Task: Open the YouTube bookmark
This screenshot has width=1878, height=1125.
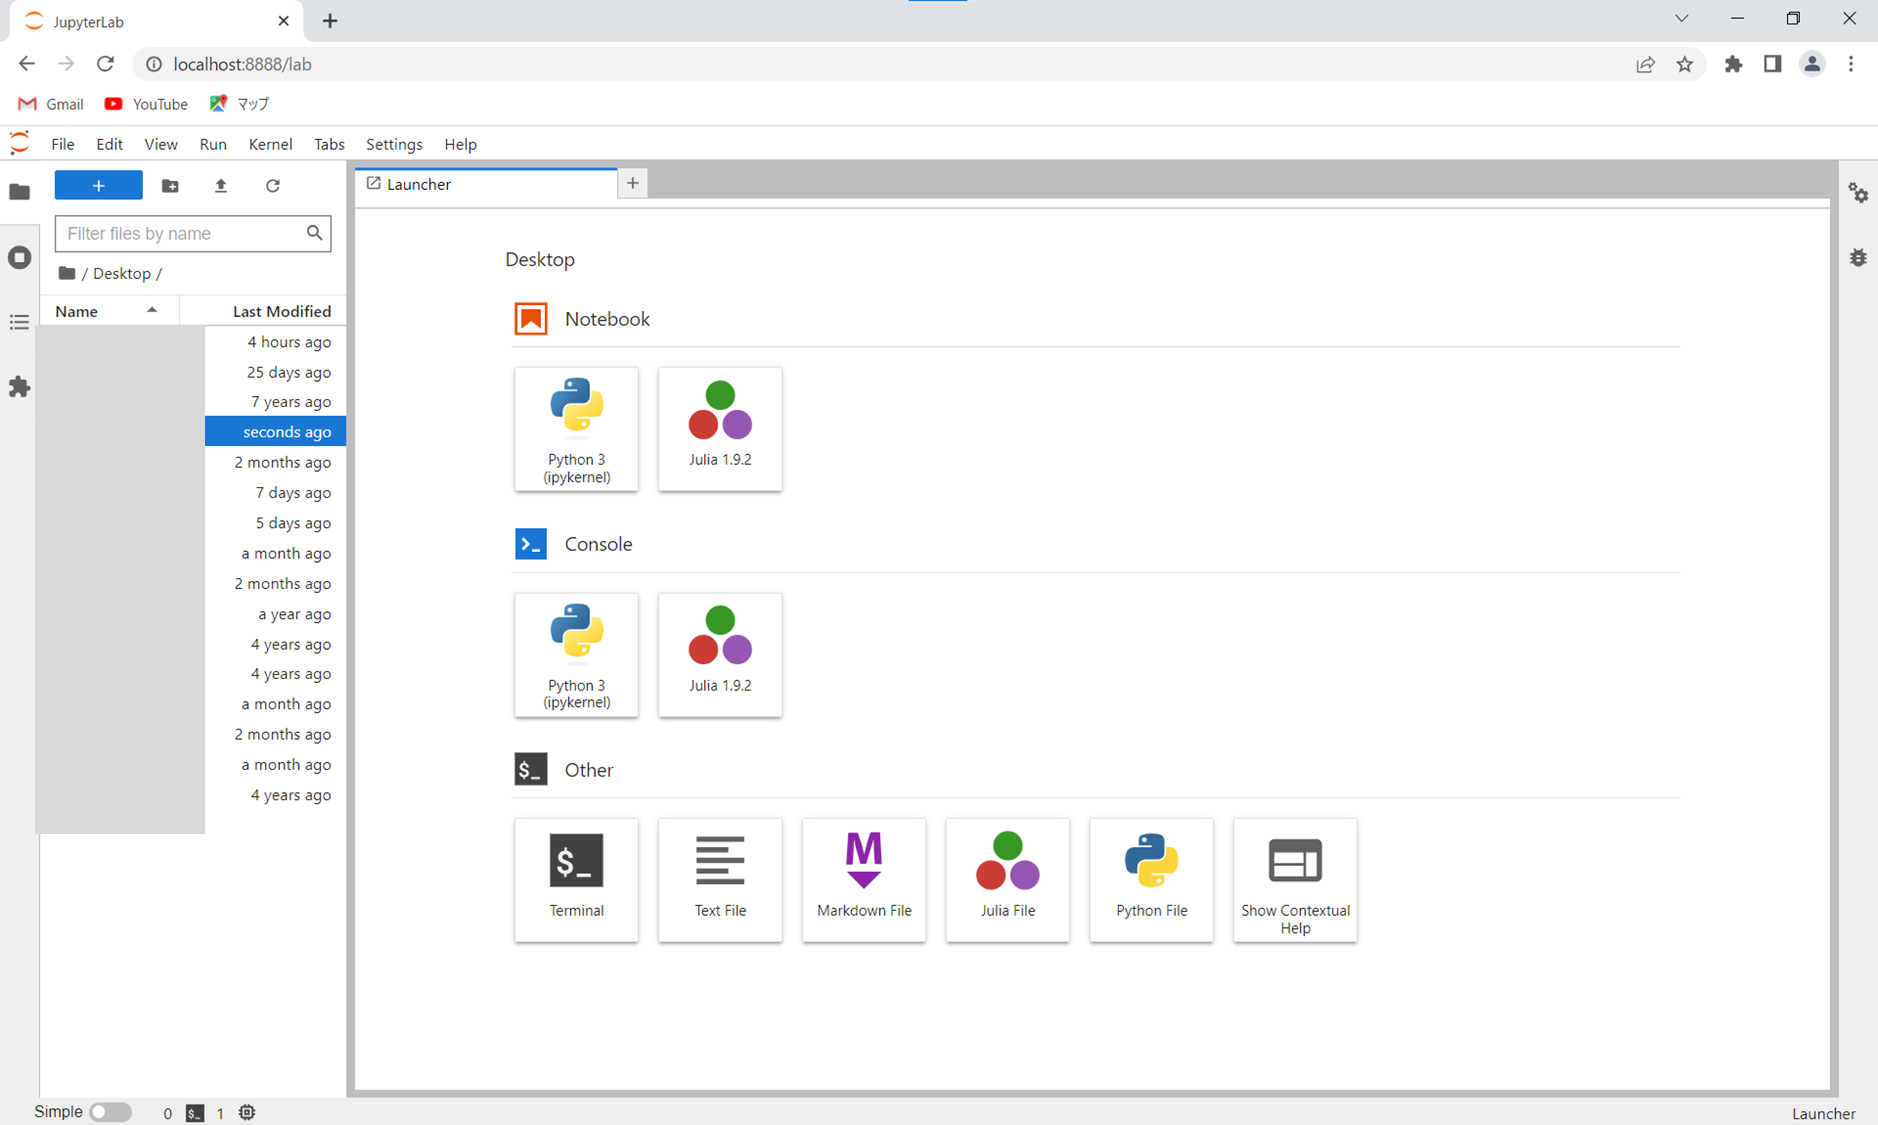Action: pos(146,104)
